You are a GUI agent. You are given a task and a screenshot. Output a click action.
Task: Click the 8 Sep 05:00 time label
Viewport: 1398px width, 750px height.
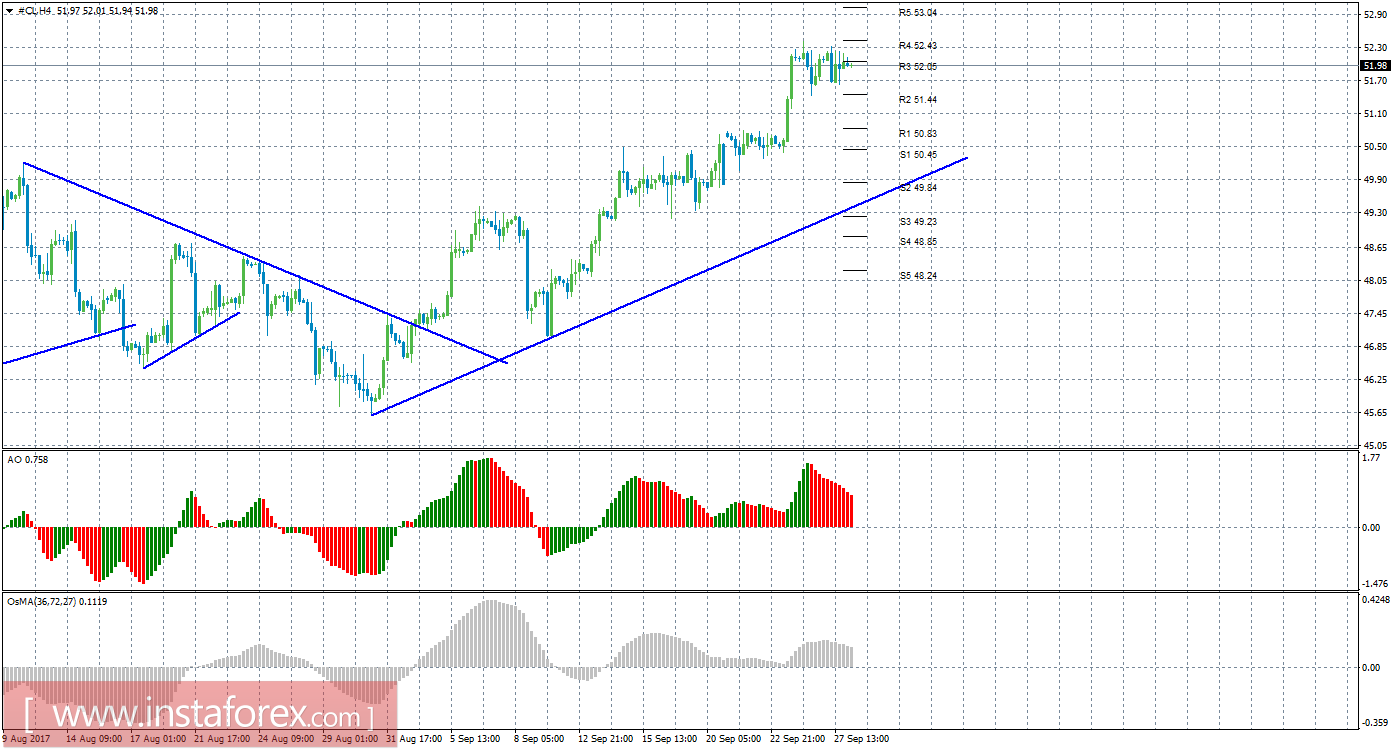click(x=541, y=740)
